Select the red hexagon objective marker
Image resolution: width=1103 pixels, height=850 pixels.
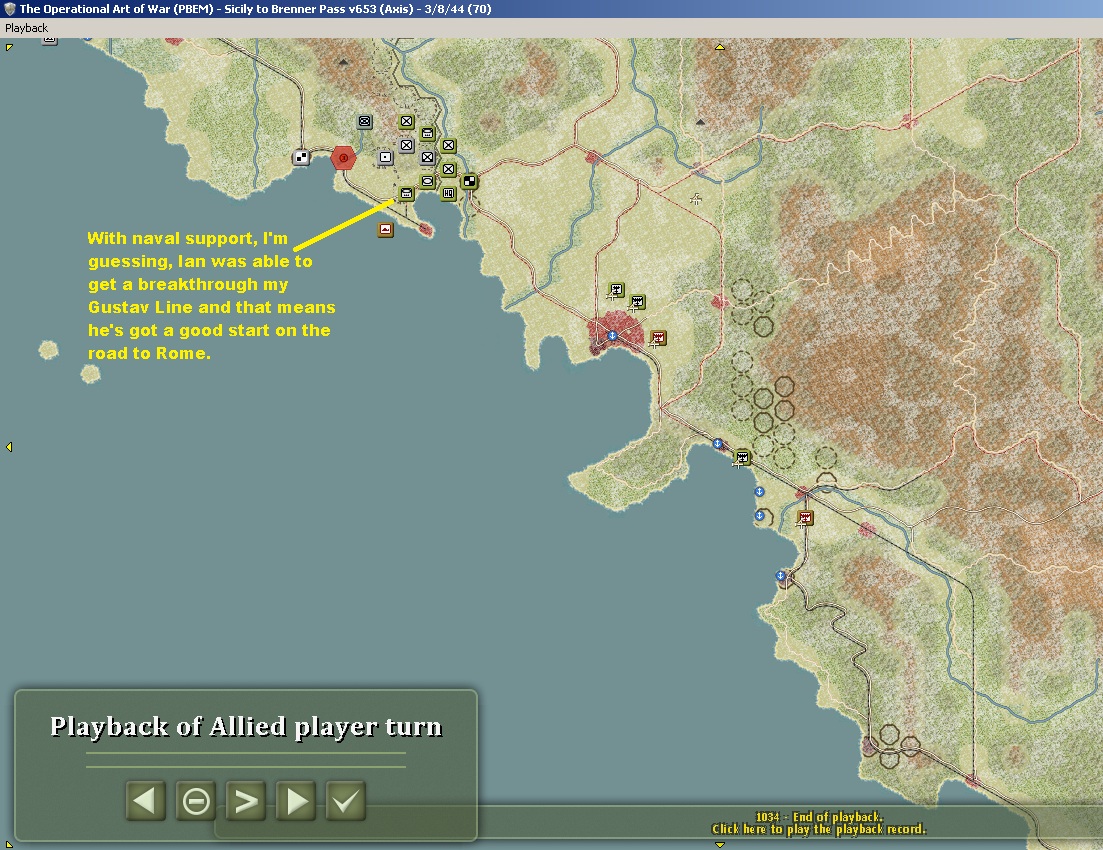tap(343, 158)
